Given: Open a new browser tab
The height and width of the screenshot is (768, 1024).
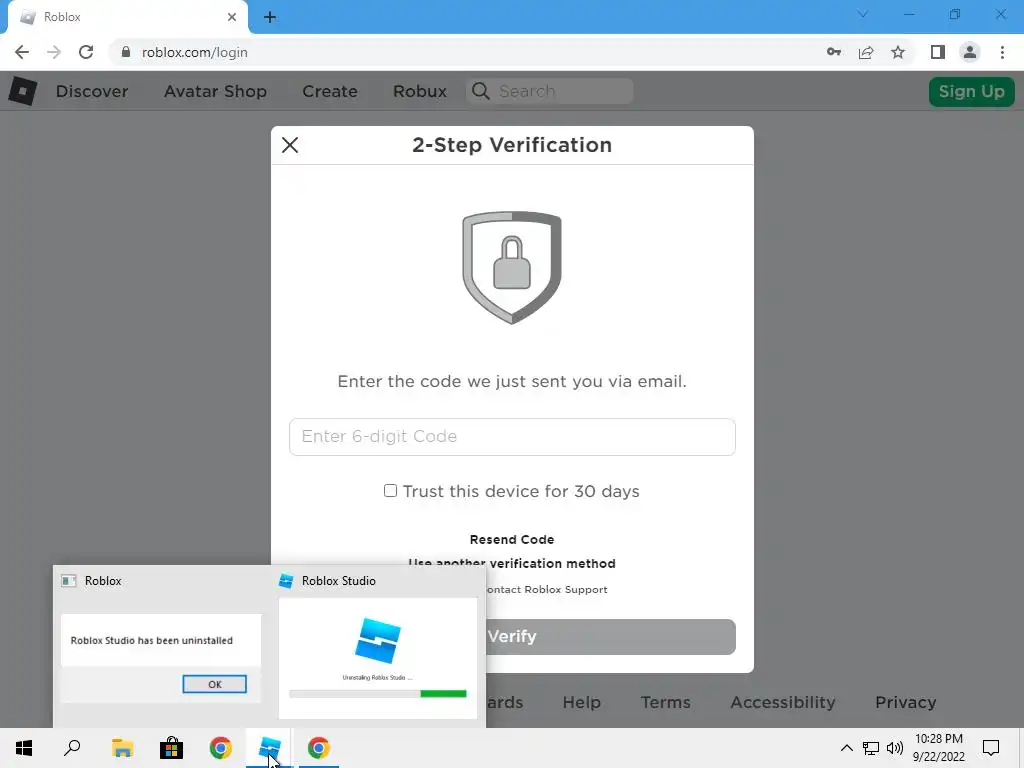Looking at the screenshot, I should (270, 17).
